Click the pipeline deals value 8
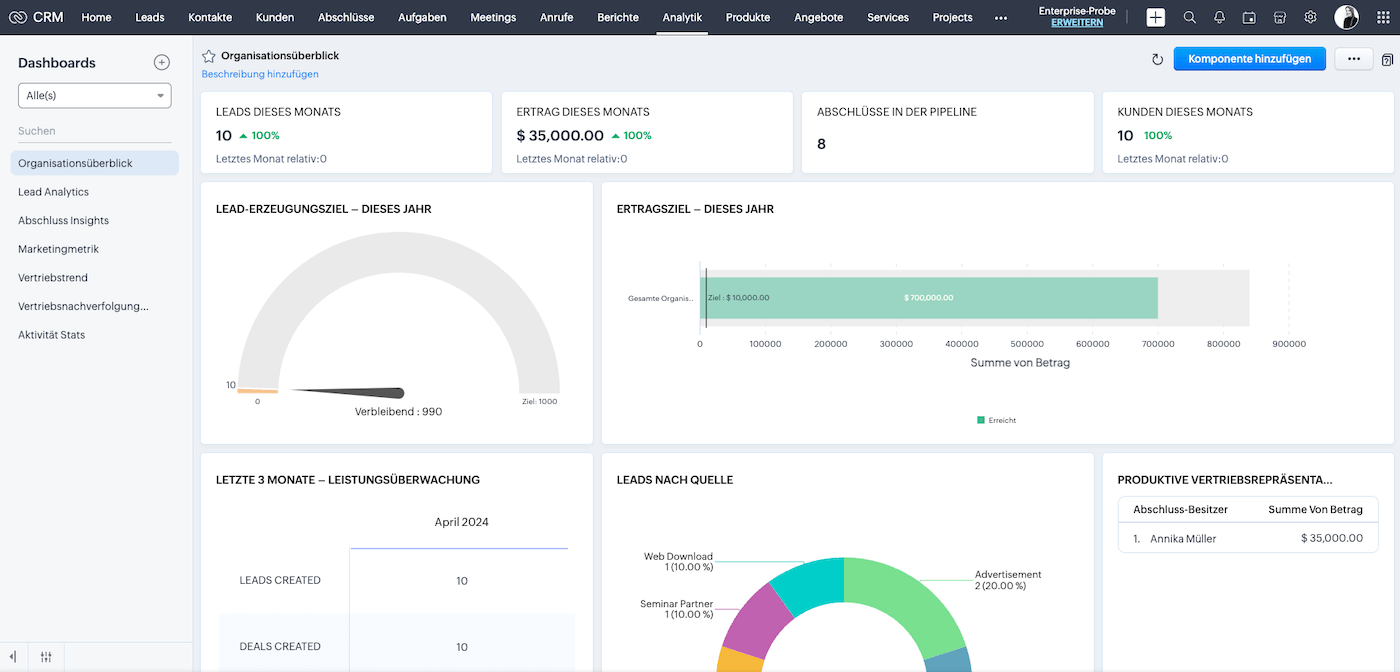 click(822, 144)
